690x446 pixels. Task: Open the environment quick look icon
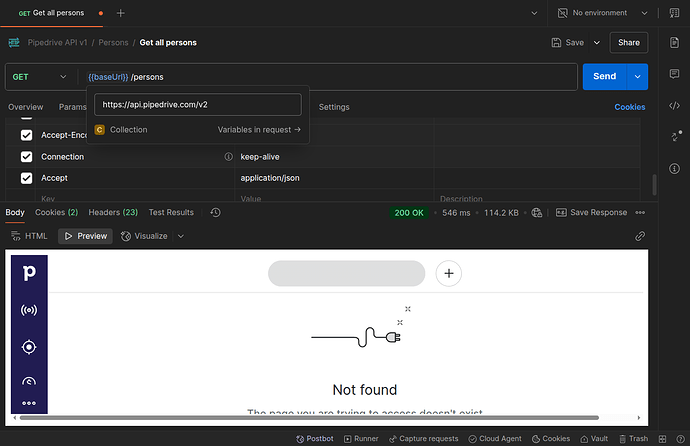click(x=674, y=13)
